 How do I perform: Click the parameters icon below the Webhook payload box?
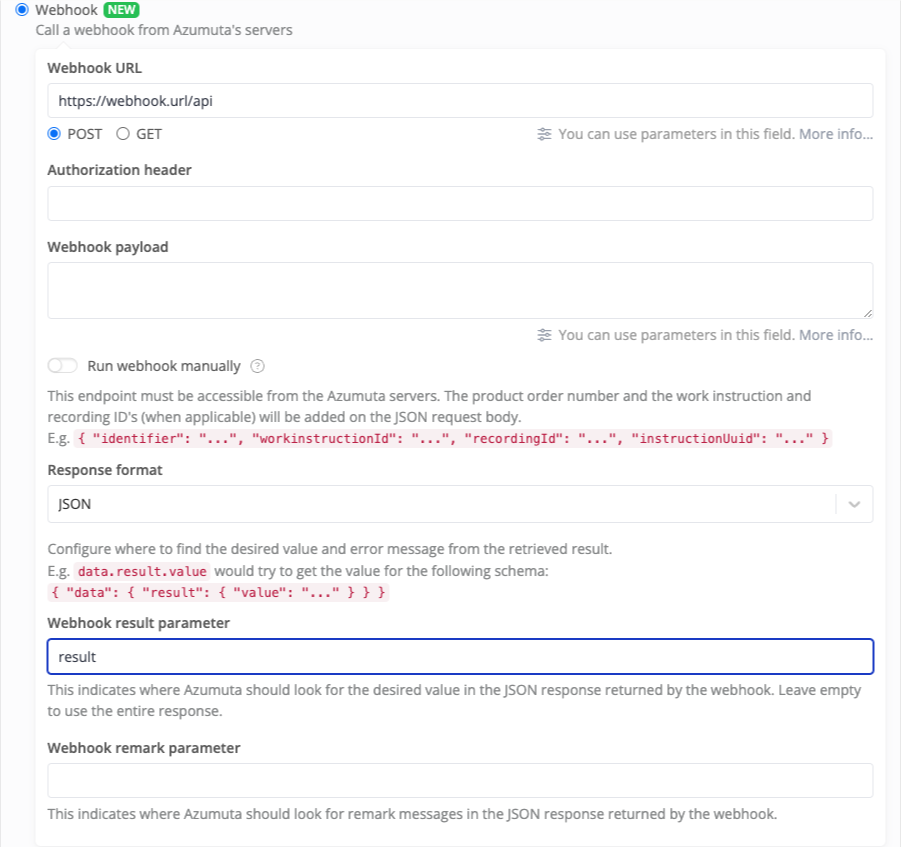click(544, 334)
